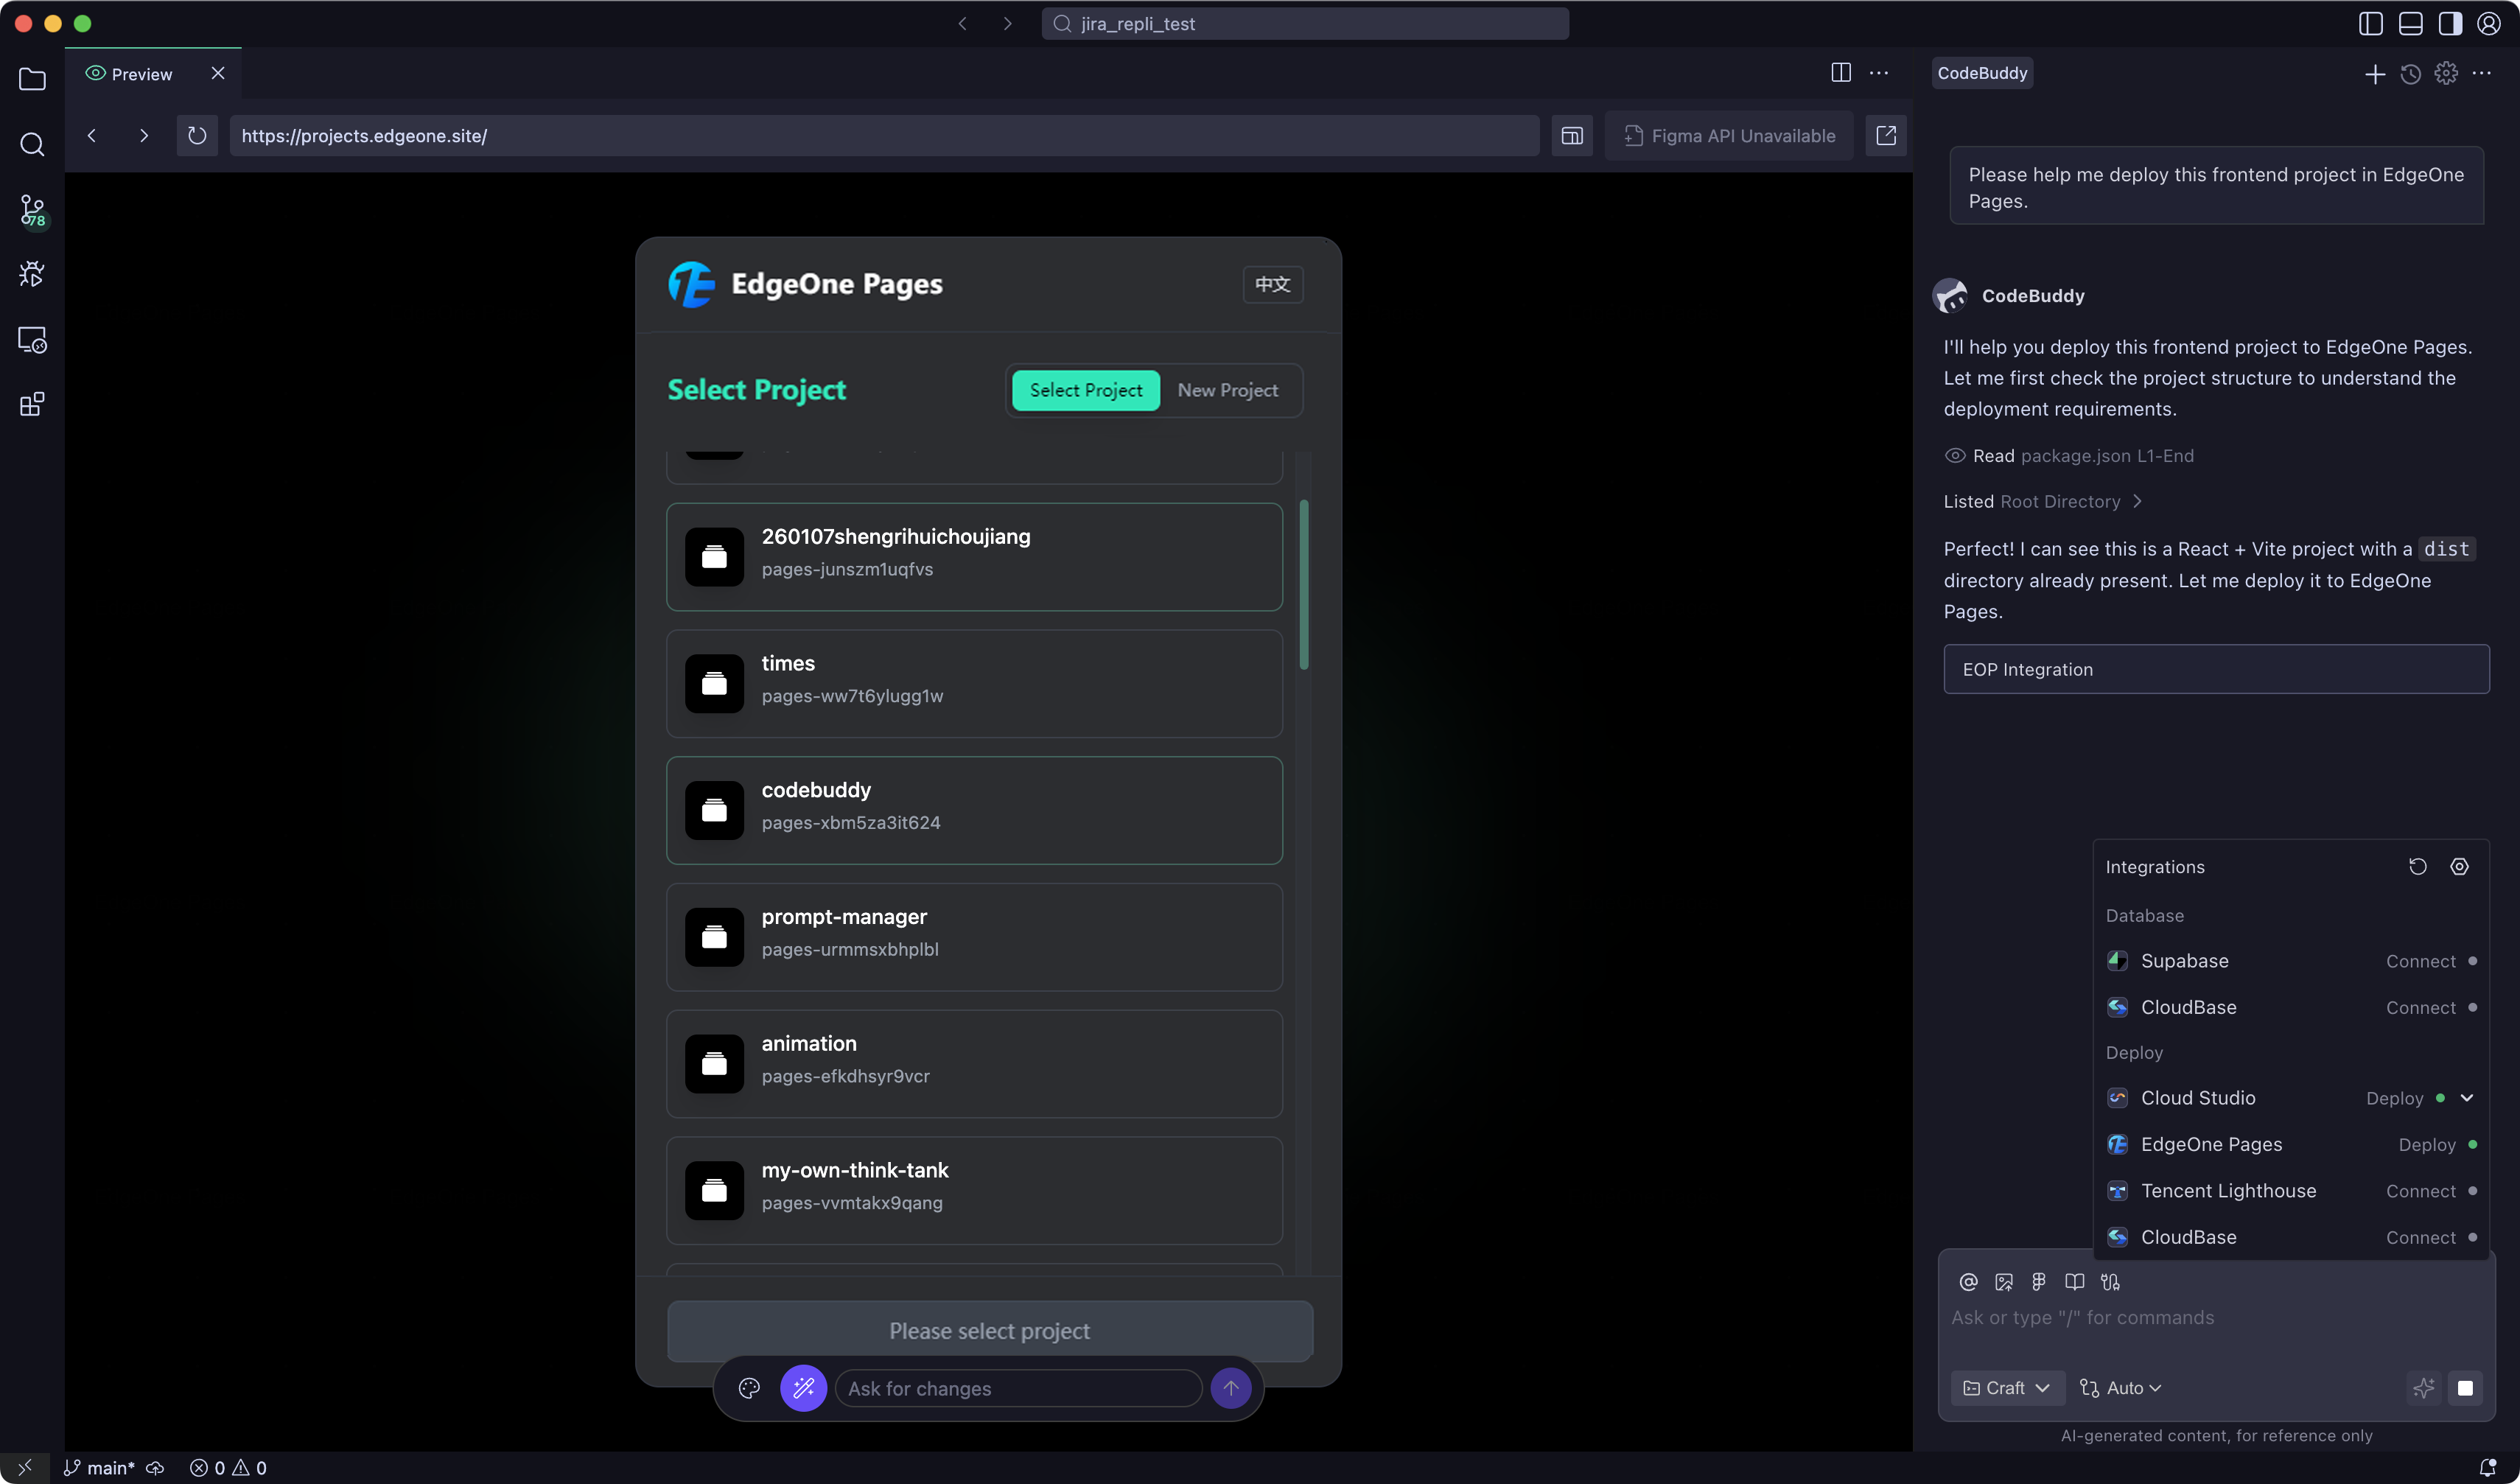Open the Craft mode dropdown
2520x1484 pixels.
click(2007, 1388)
